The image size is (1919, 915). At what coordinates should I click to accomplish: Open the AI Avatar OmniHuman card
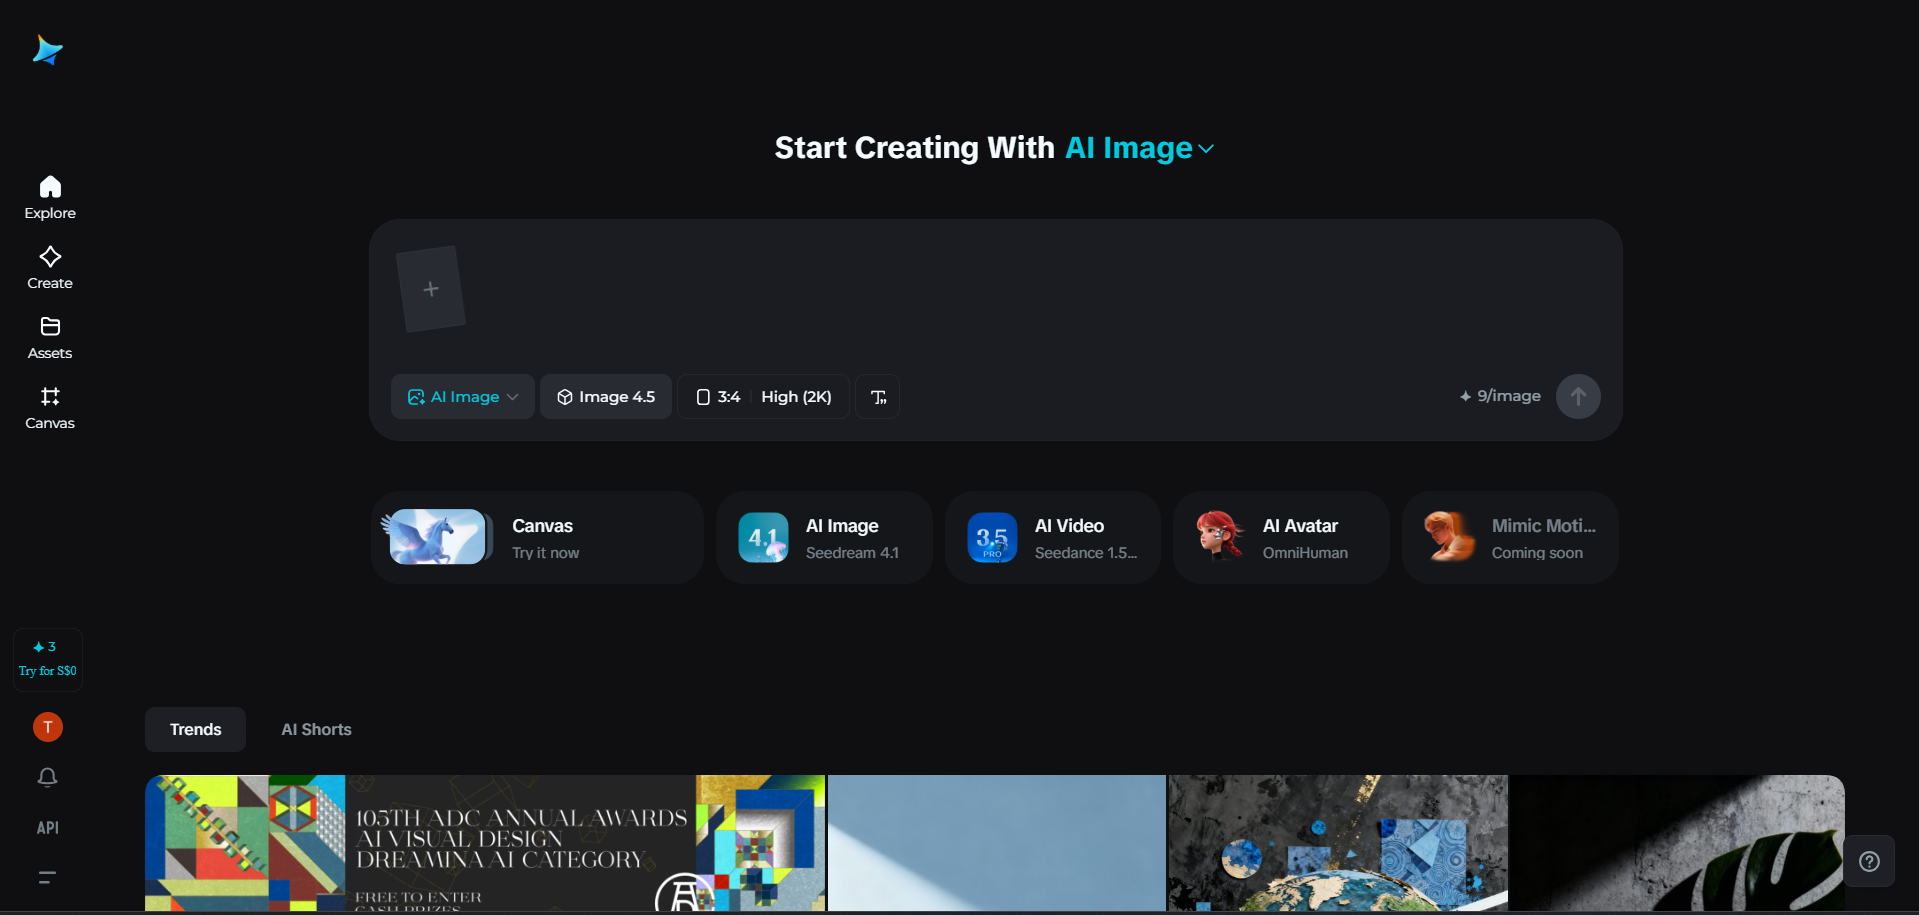(x=1281, y=538)
